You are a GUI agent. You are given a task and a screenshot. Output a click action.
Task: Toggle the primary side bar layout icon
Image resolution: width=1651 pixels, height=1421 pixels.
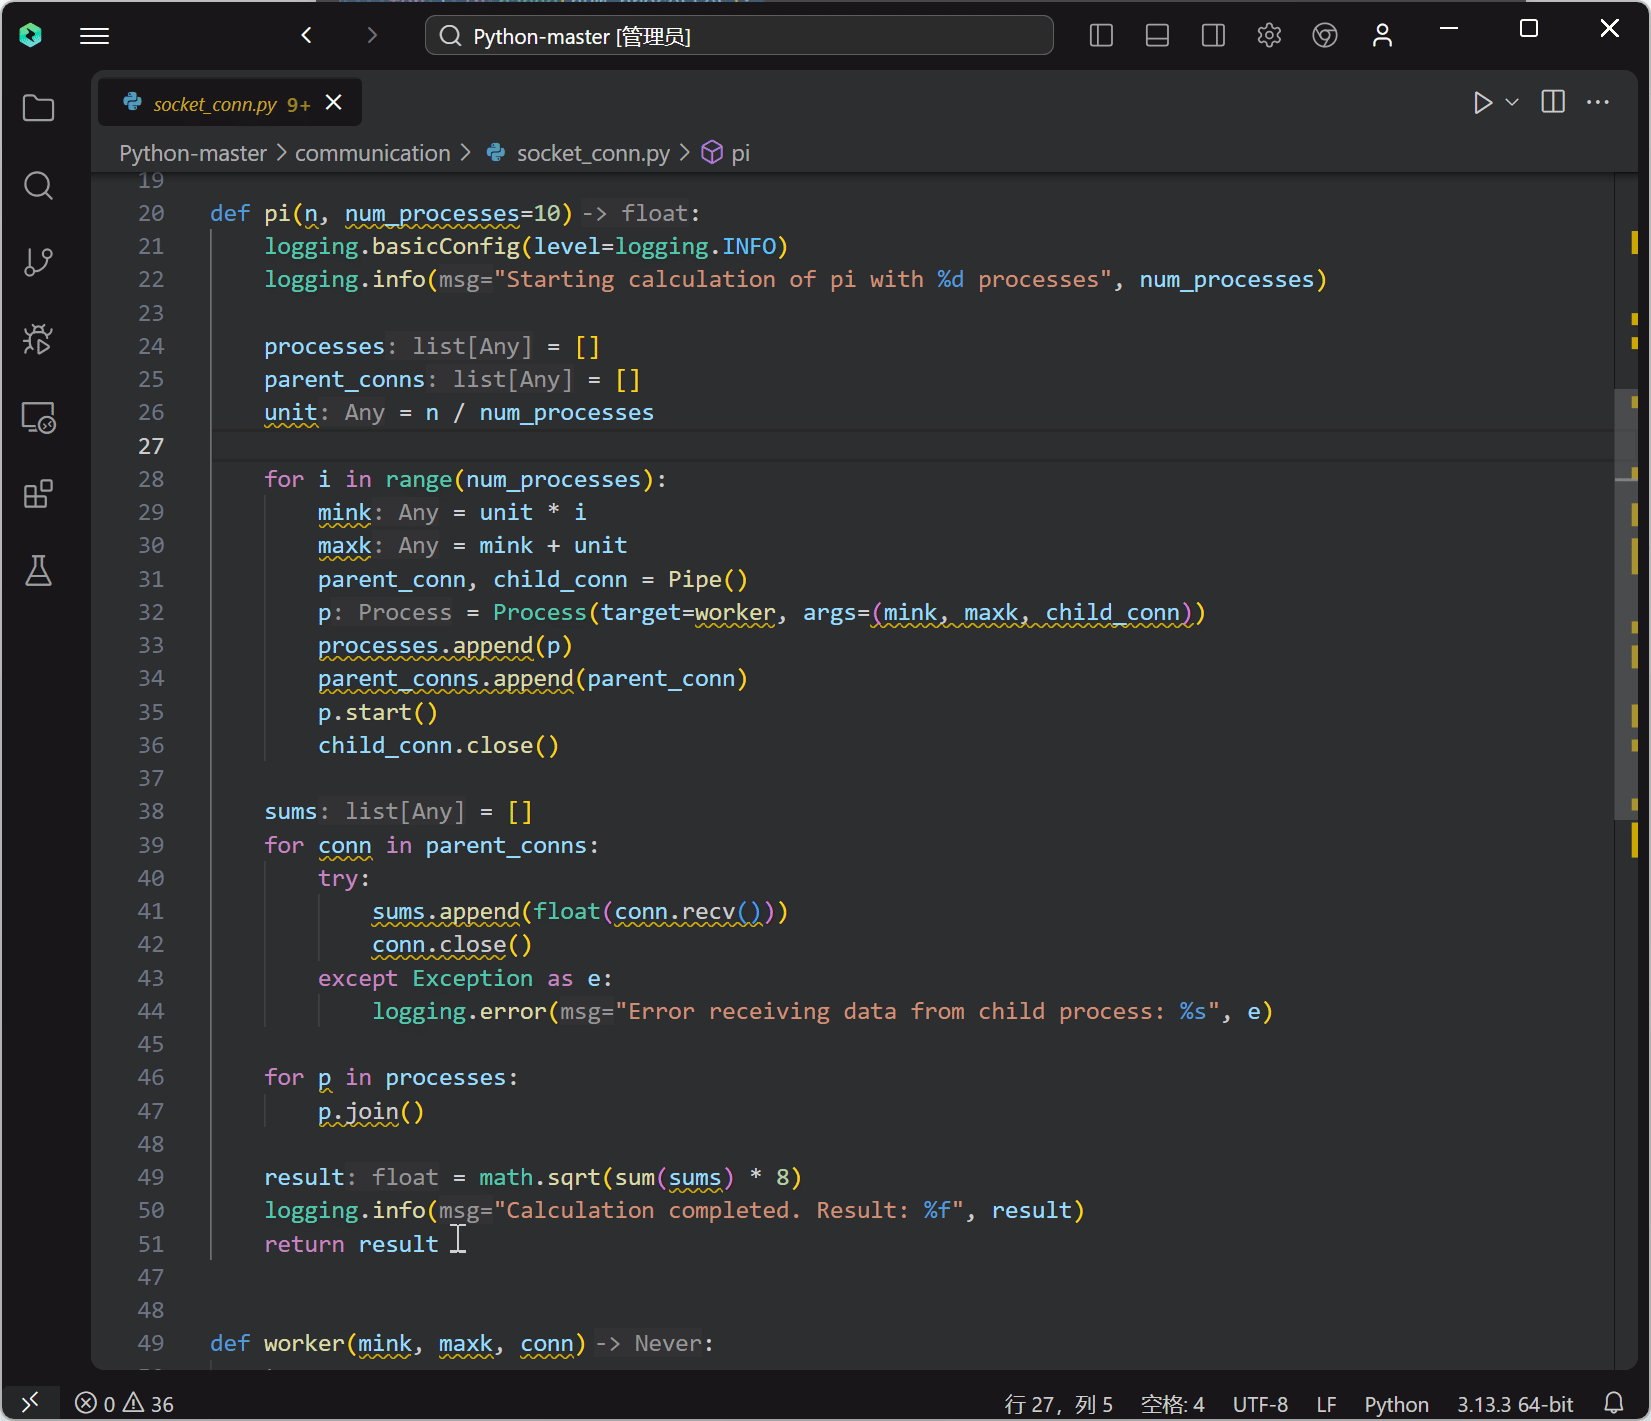[x=1101, y=36]
